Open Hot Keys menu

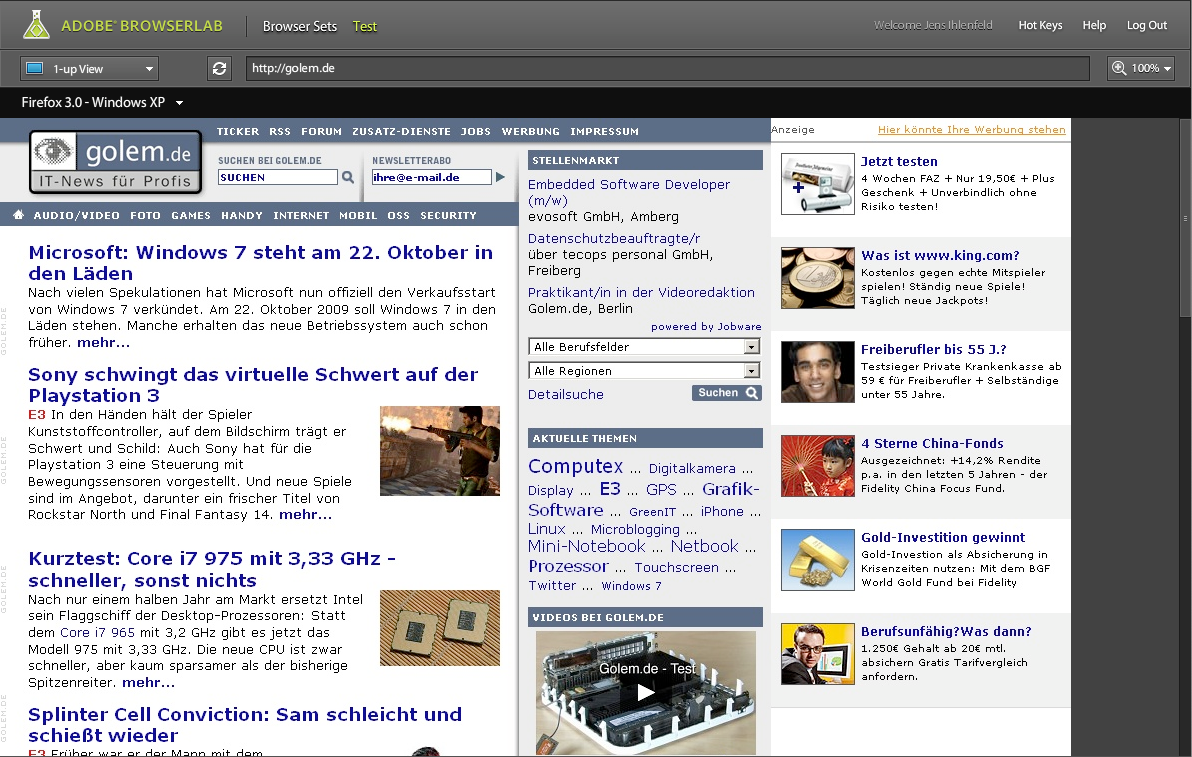(x=1040, y=25)
